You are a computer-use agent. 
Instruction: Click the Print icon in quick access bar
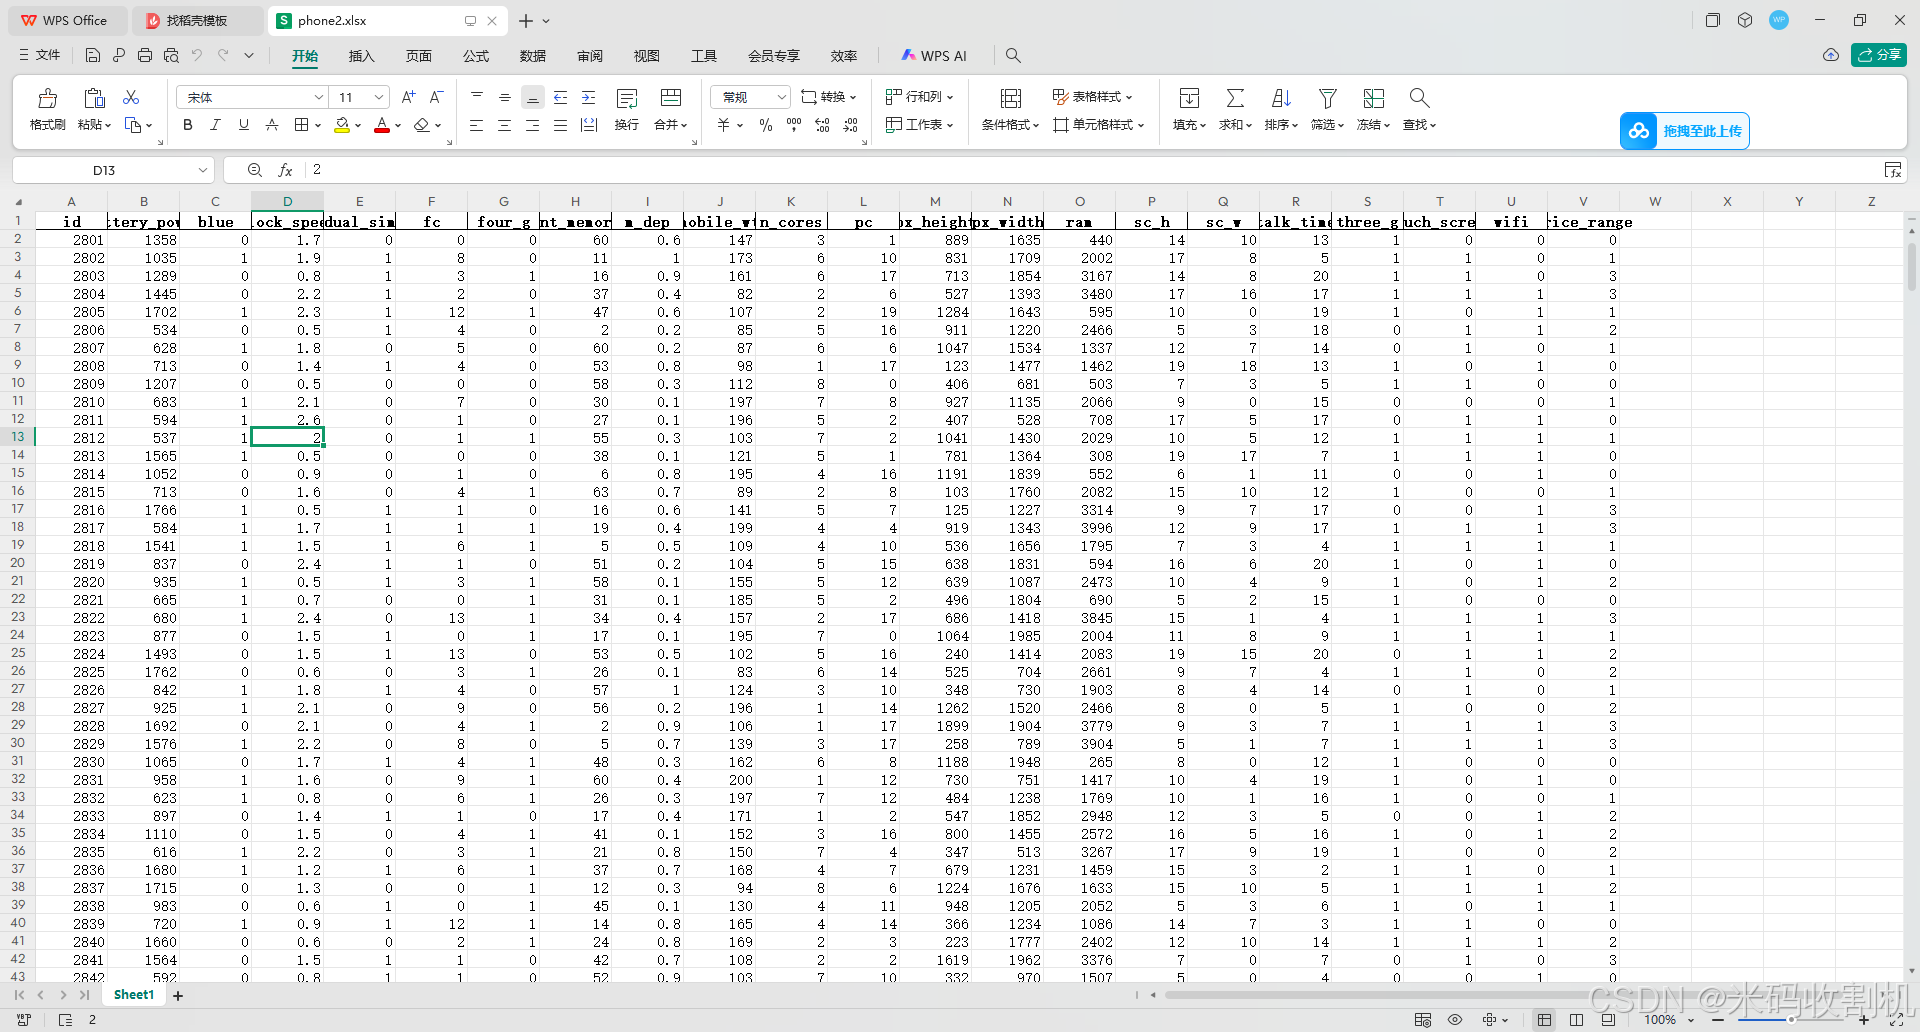pos(145,55)
